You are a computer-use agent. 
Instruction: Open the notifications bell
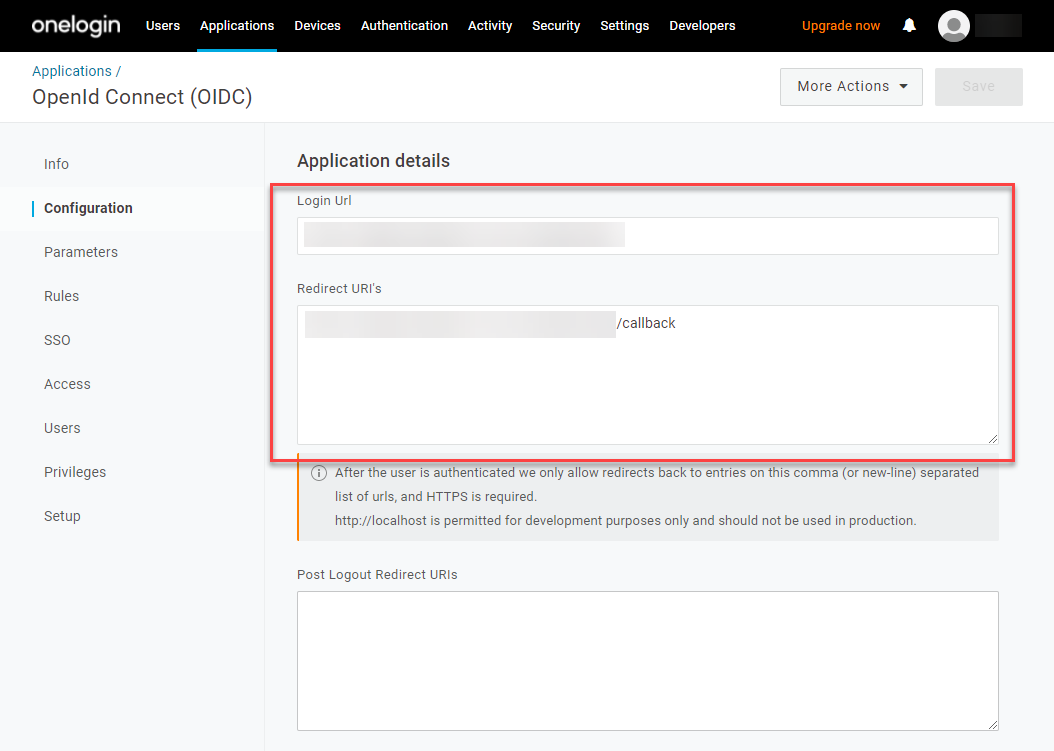pyautogui.click(x=909, y=26)
